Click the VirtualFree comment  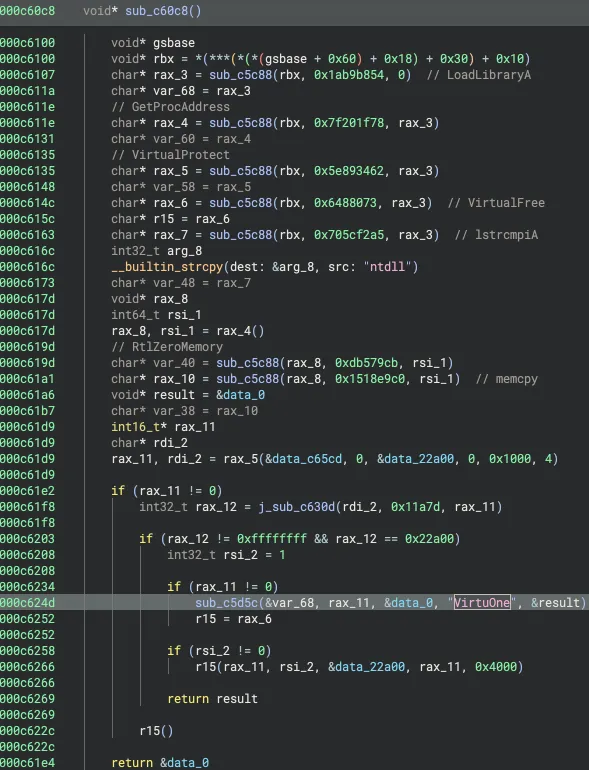click(x=496, y=203)
